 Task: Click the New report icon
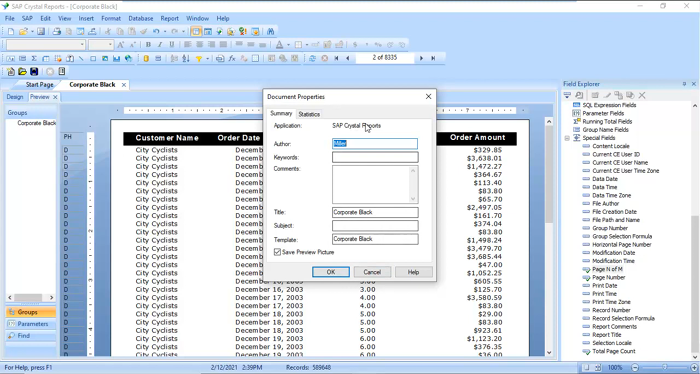(x=11, y=31)
